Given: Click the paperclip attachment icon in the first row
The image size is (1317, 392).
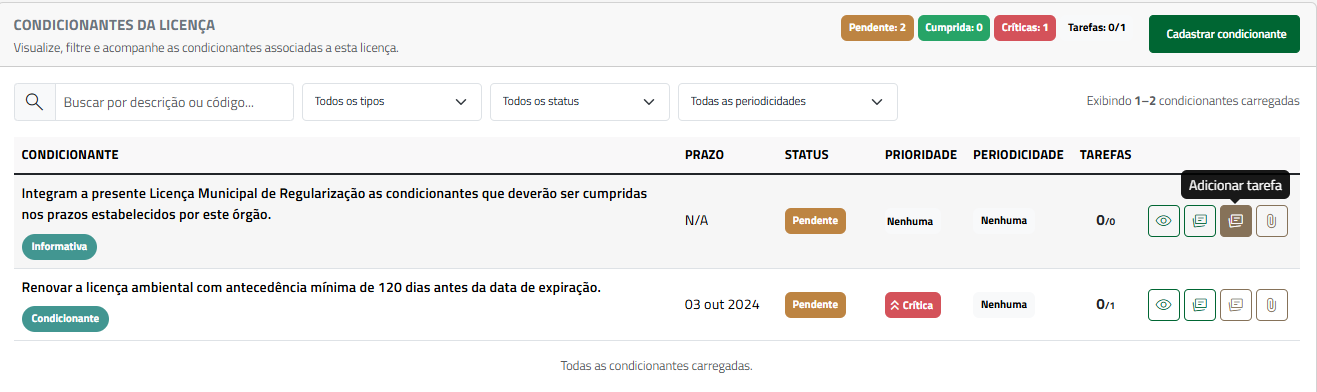Looking at the screenshot, I should pos(1271,221).
